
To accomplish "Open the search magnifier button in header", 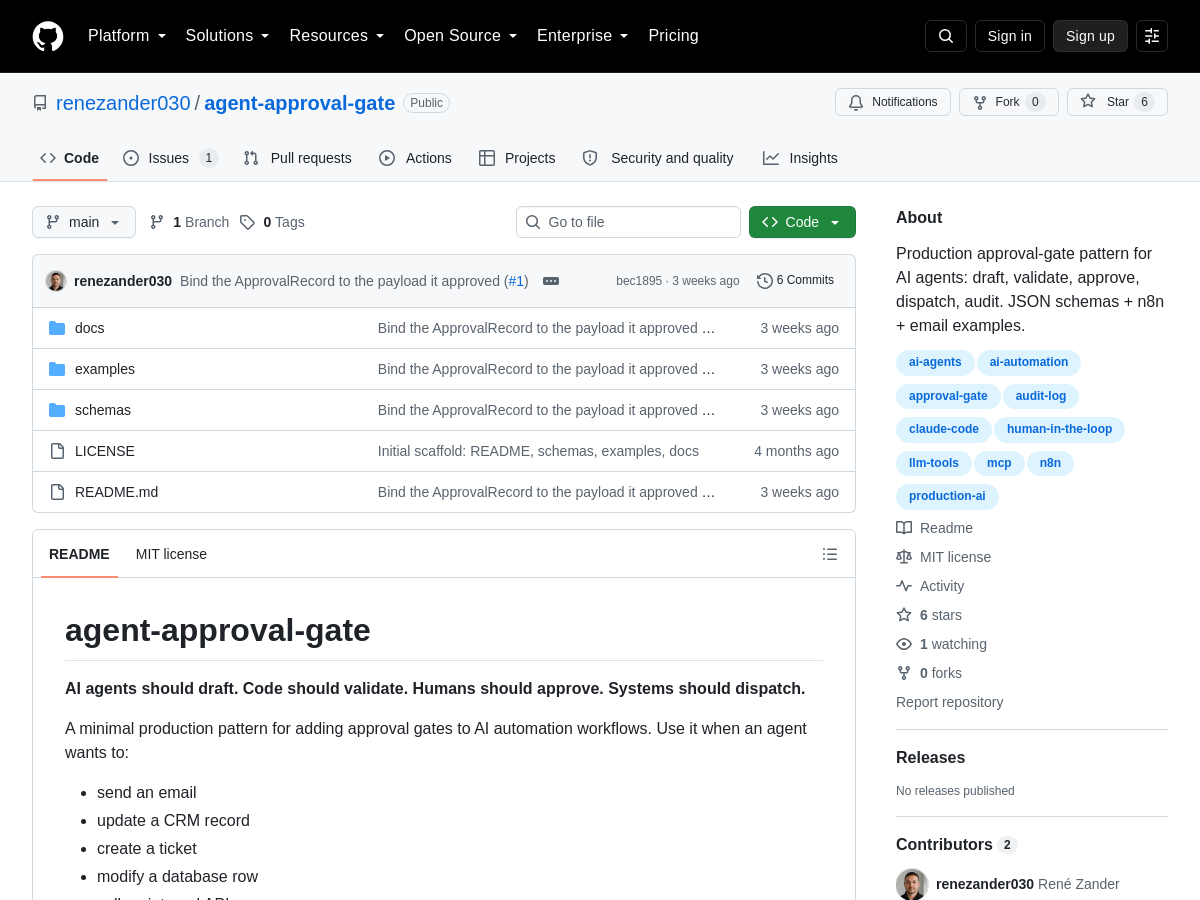I will 946,36.
